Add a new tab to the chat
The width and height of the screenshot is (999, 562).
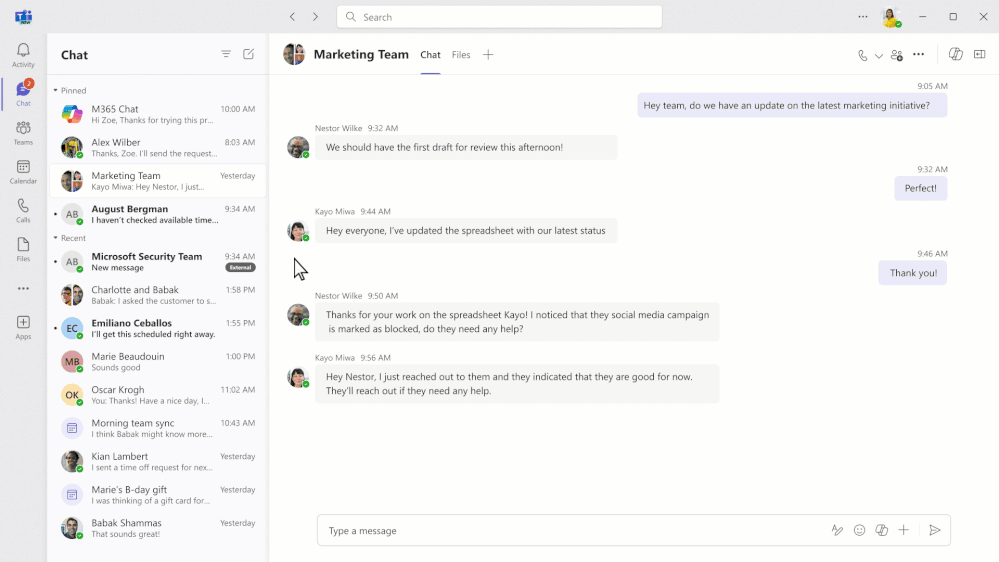coord(488,55)
